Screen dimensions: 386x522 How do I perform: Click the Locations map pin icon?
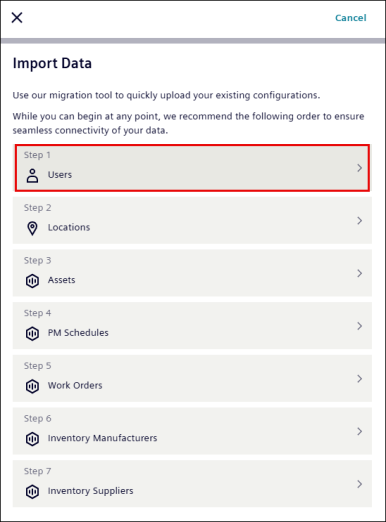click(x=32, y=228)
